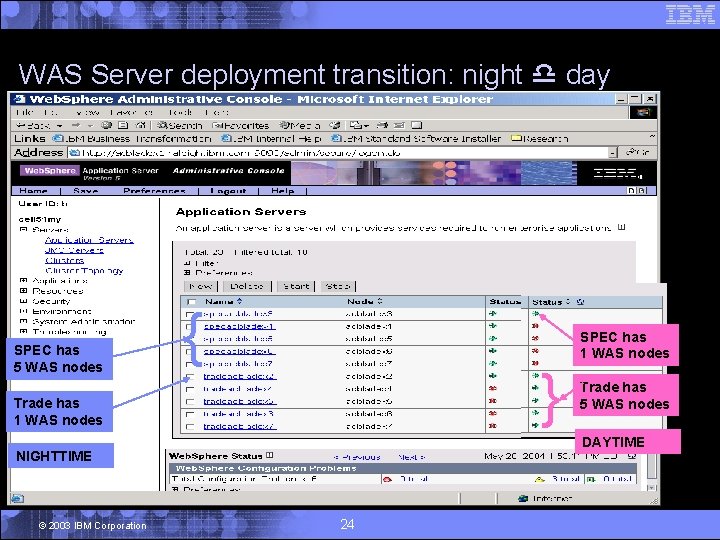Viewport: 720px width, 540px height.
Task: Click the WebSphere Status help icon
Action: (270, 456)
